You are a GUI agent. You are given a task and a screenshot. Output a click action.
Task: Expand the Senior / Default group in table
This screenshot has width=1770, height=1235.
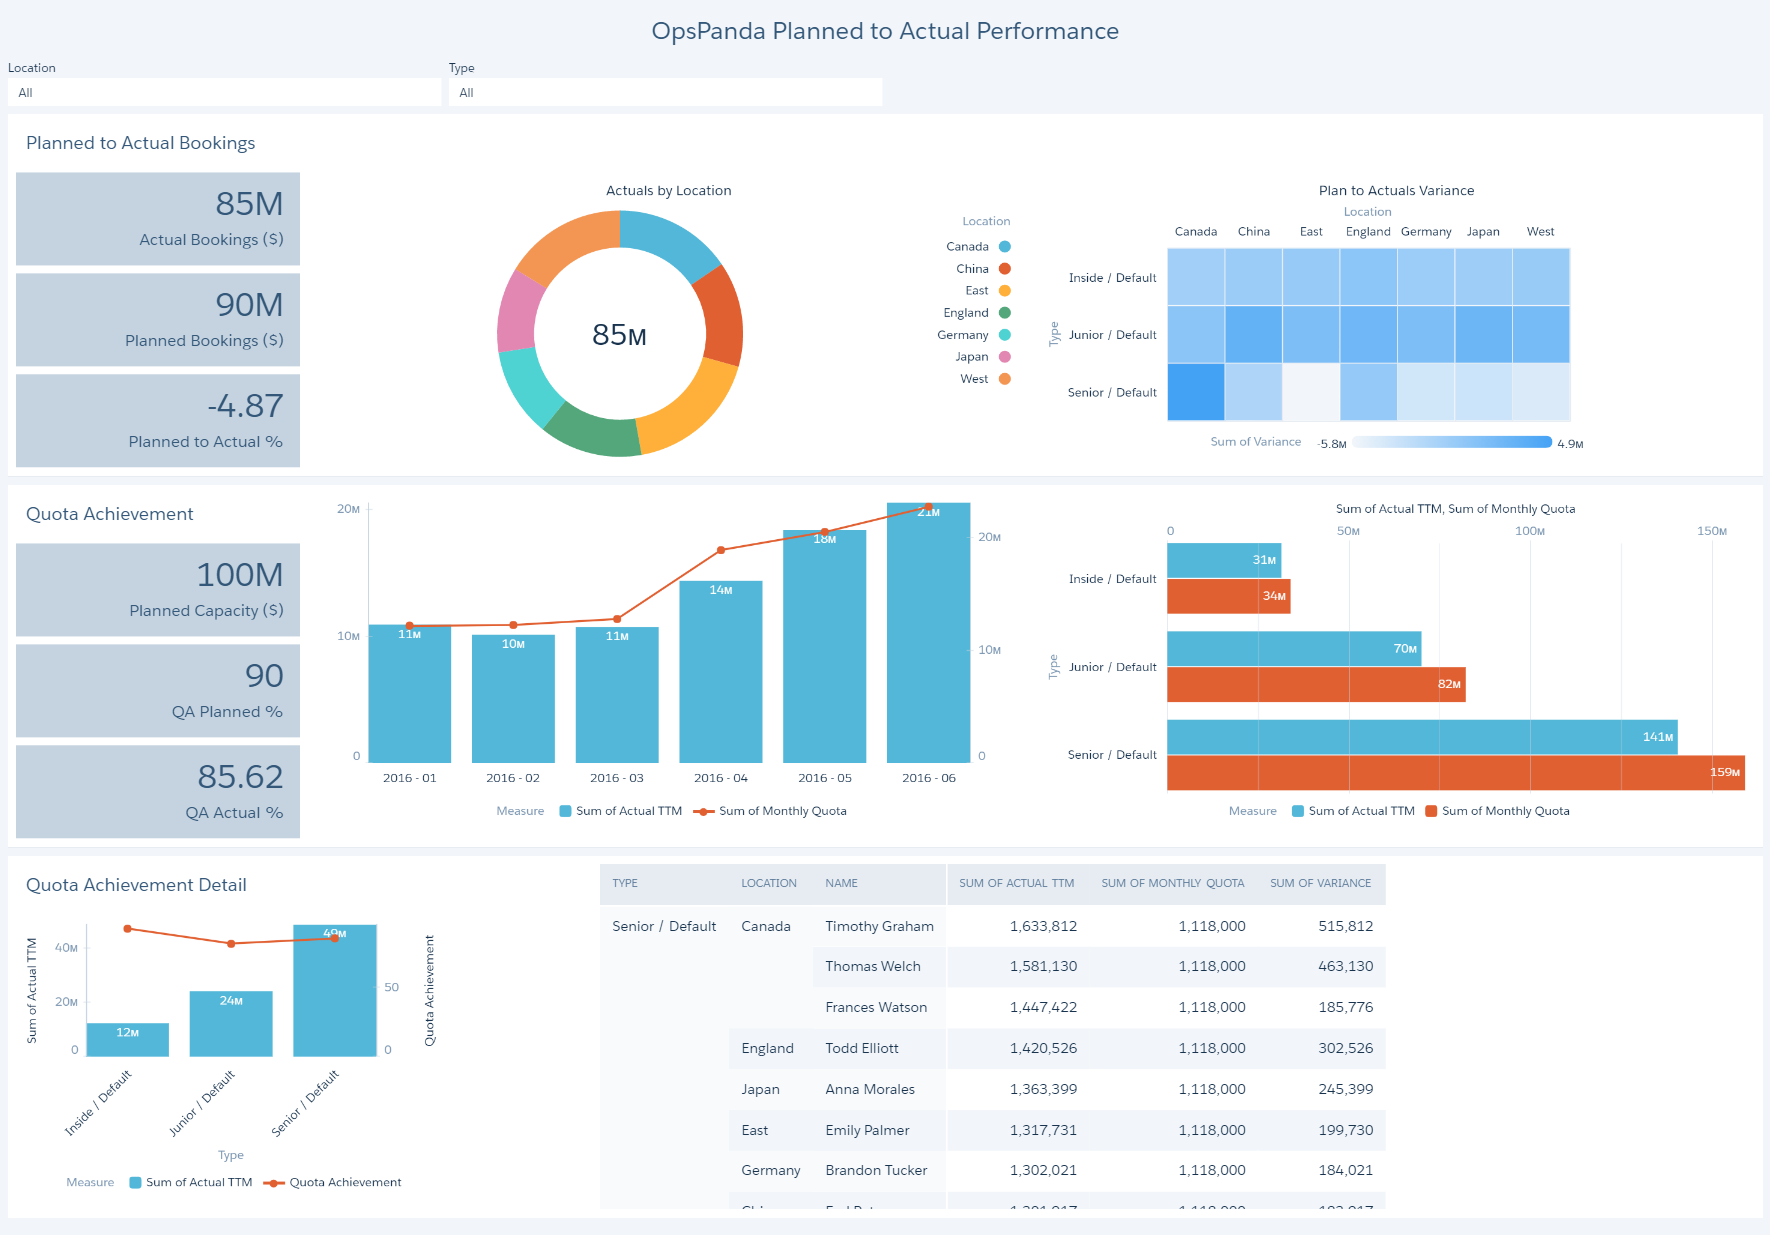(663, 926)
